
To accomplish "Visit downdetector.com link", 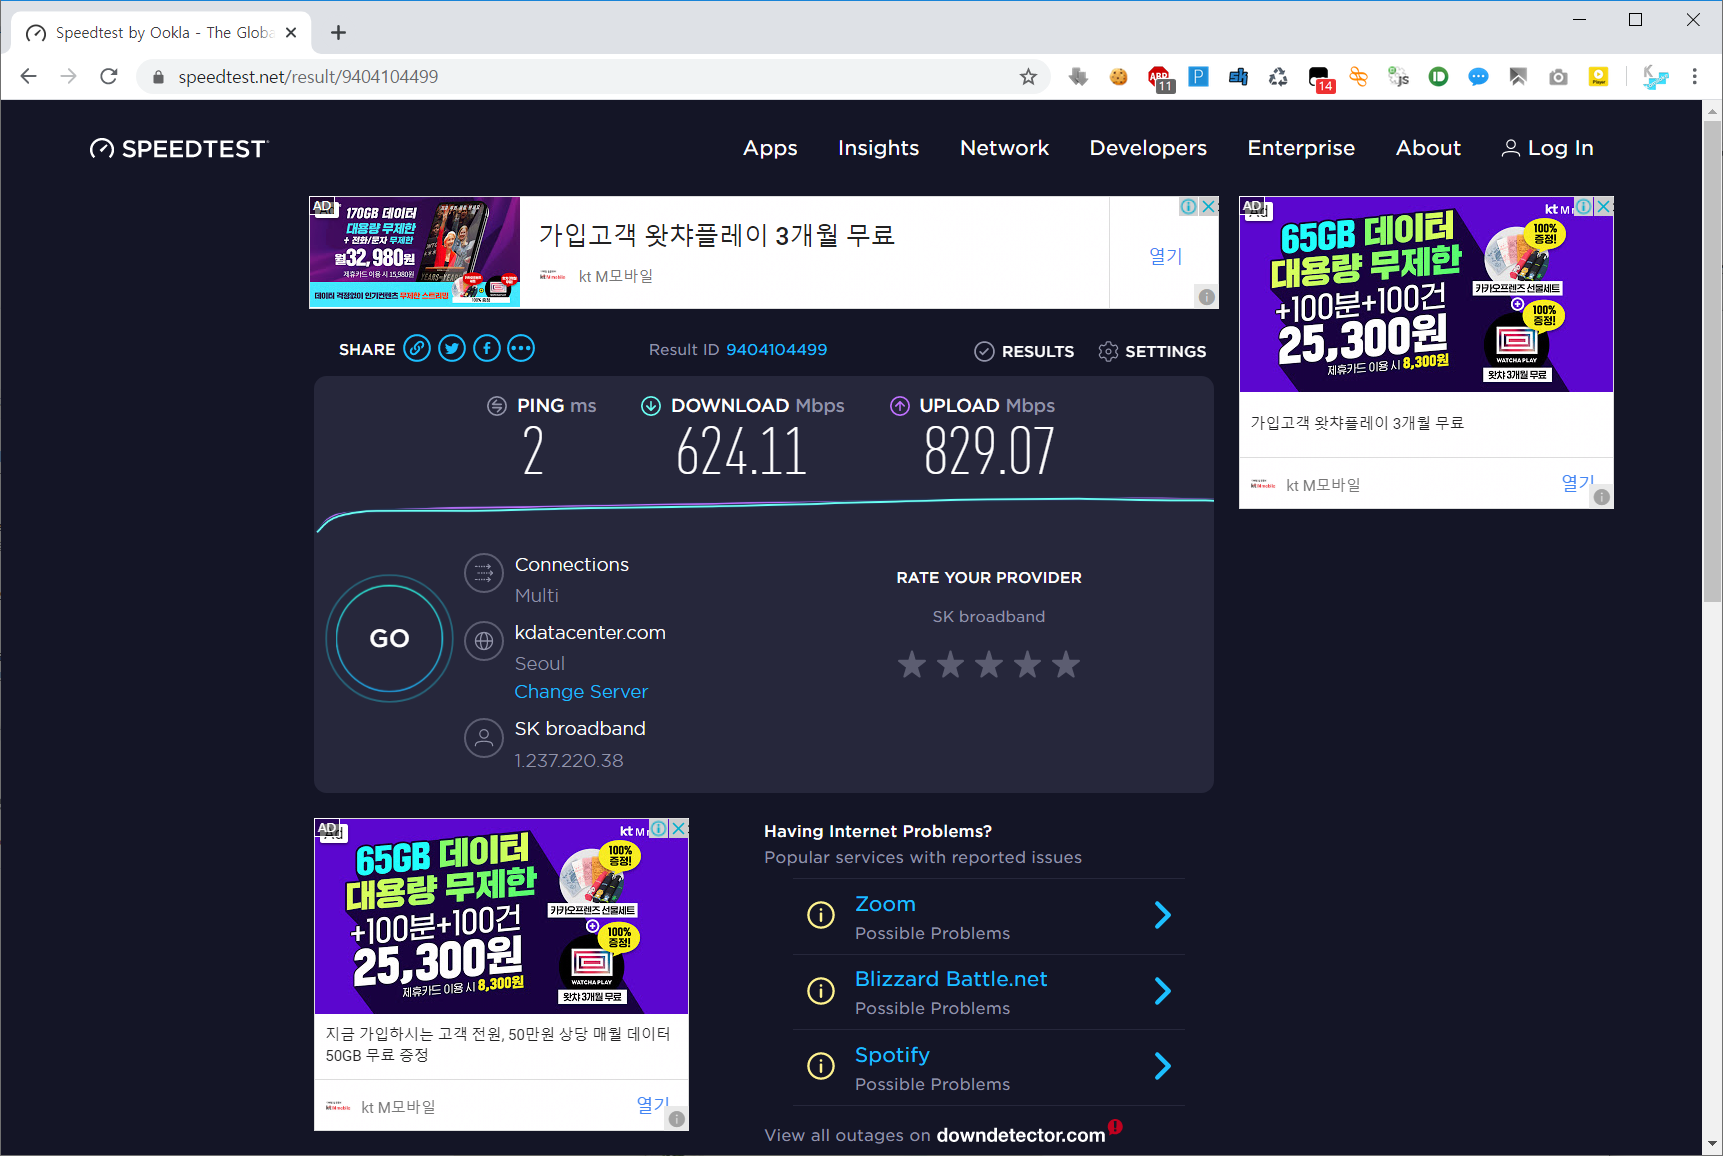I will 1021,1135.
